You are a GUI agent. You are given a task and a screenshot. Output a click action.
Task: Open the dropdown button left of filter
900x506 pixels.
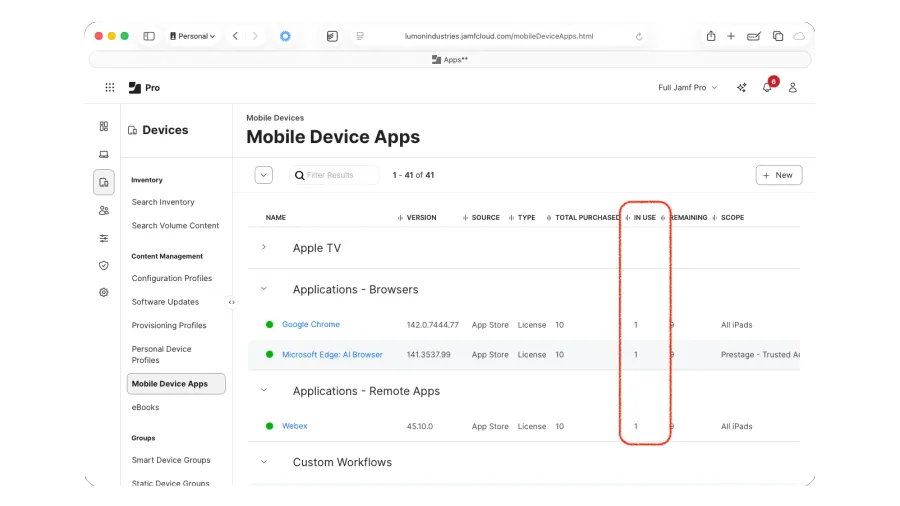point(263,175)
